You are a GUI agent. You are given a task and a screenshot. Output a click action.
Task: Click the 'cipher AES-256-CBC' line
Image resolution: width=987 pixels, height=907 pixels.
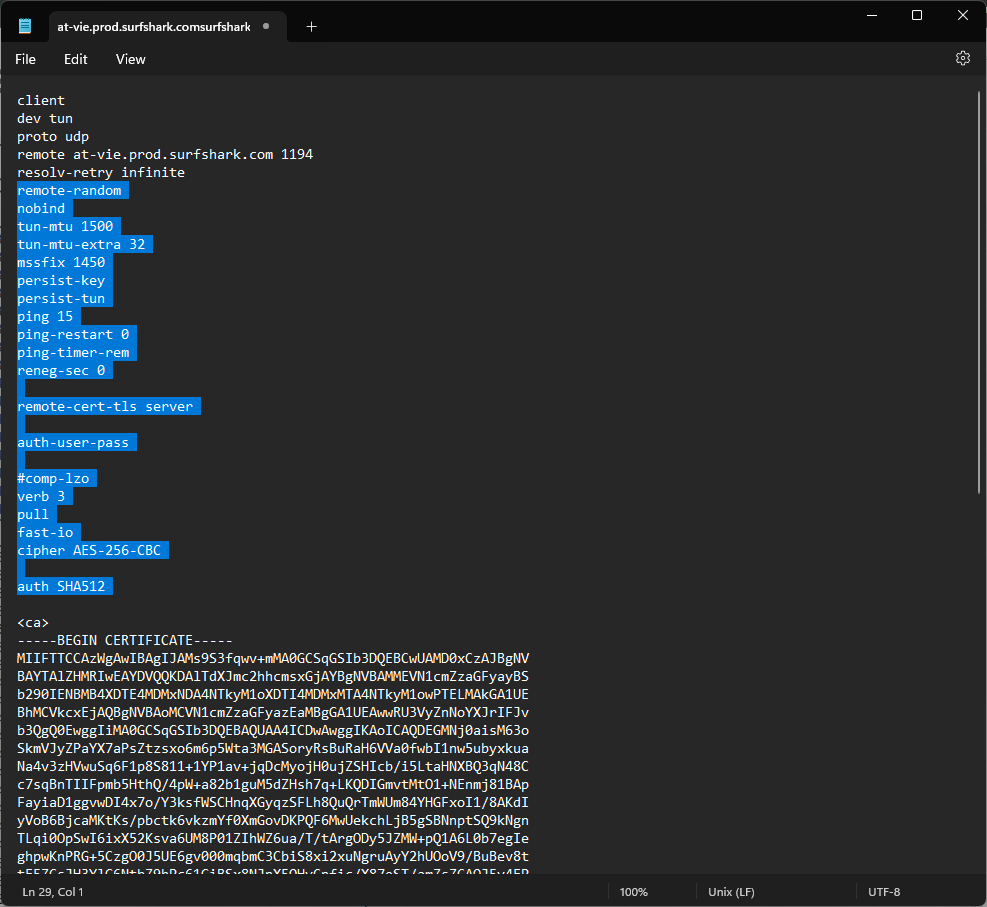pyautogui.click(x=92, y=551)
